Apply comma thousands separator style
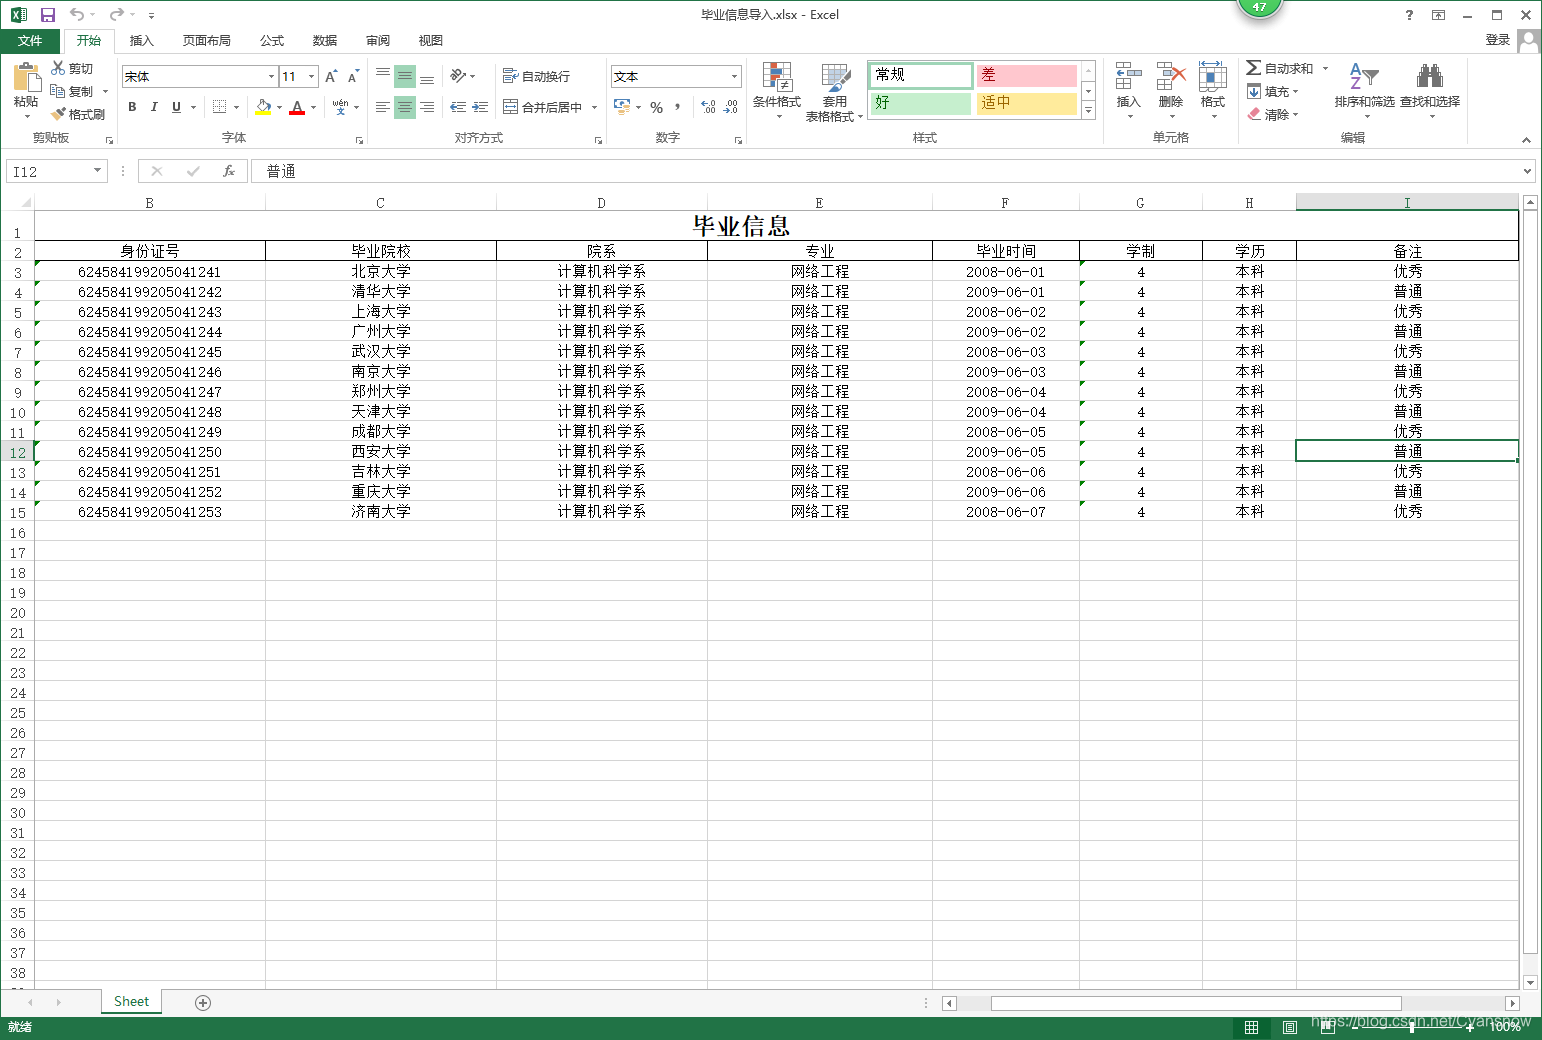 678,107
